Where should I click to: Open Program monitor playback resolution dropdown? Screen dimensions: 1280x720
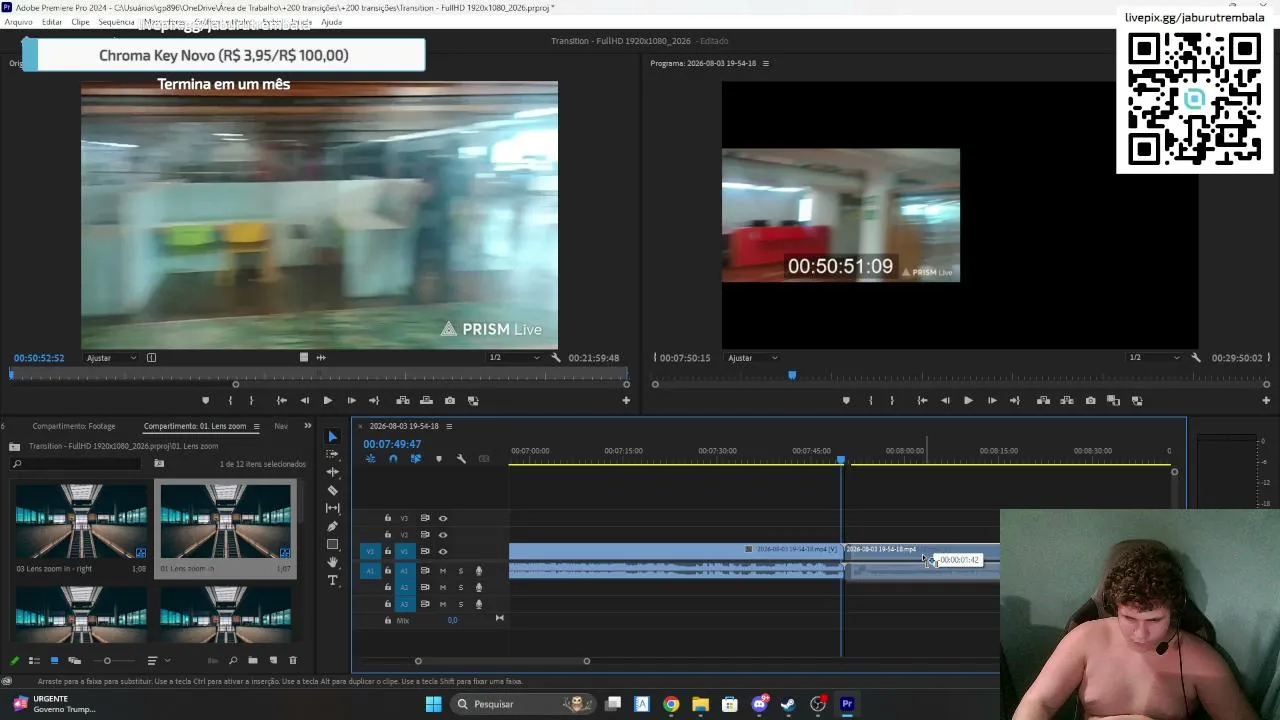tap(1155, 358)
